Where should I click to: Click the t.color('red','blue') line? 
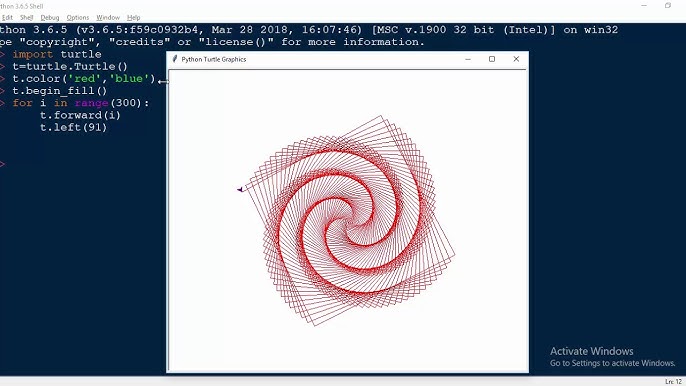tap(84, 79)
